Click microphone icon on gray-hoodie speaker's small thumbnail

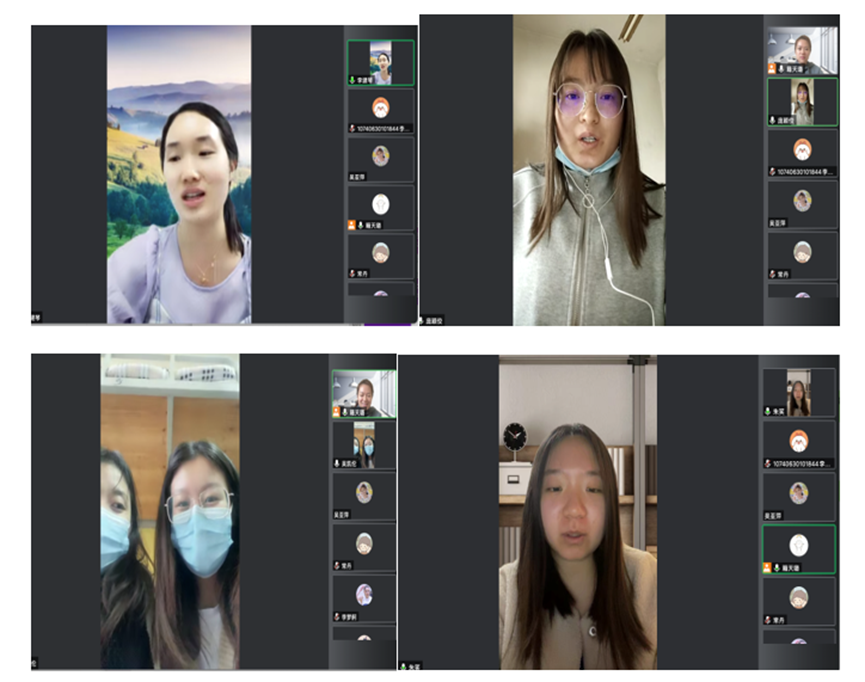(773, 119)
